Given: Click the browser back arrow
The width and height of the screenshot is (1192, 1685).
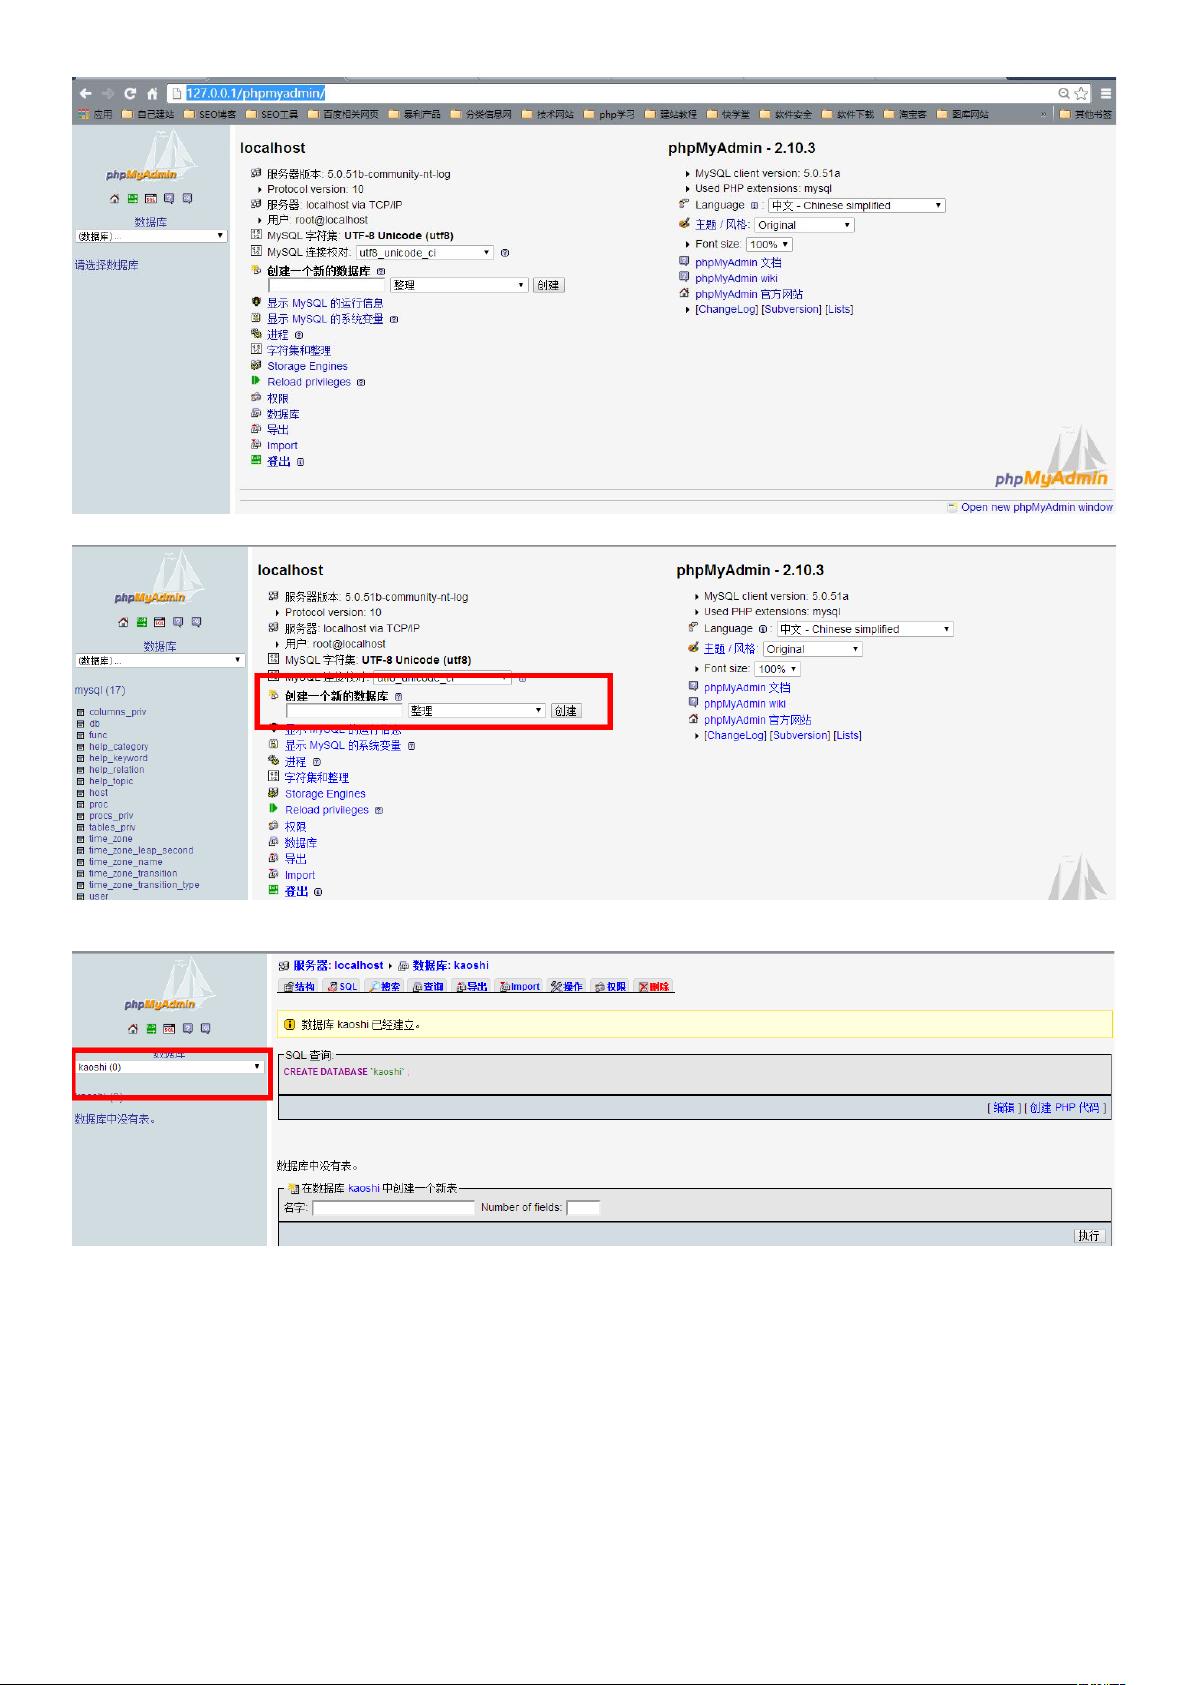Looking at the screenshot, I should 86,93.
